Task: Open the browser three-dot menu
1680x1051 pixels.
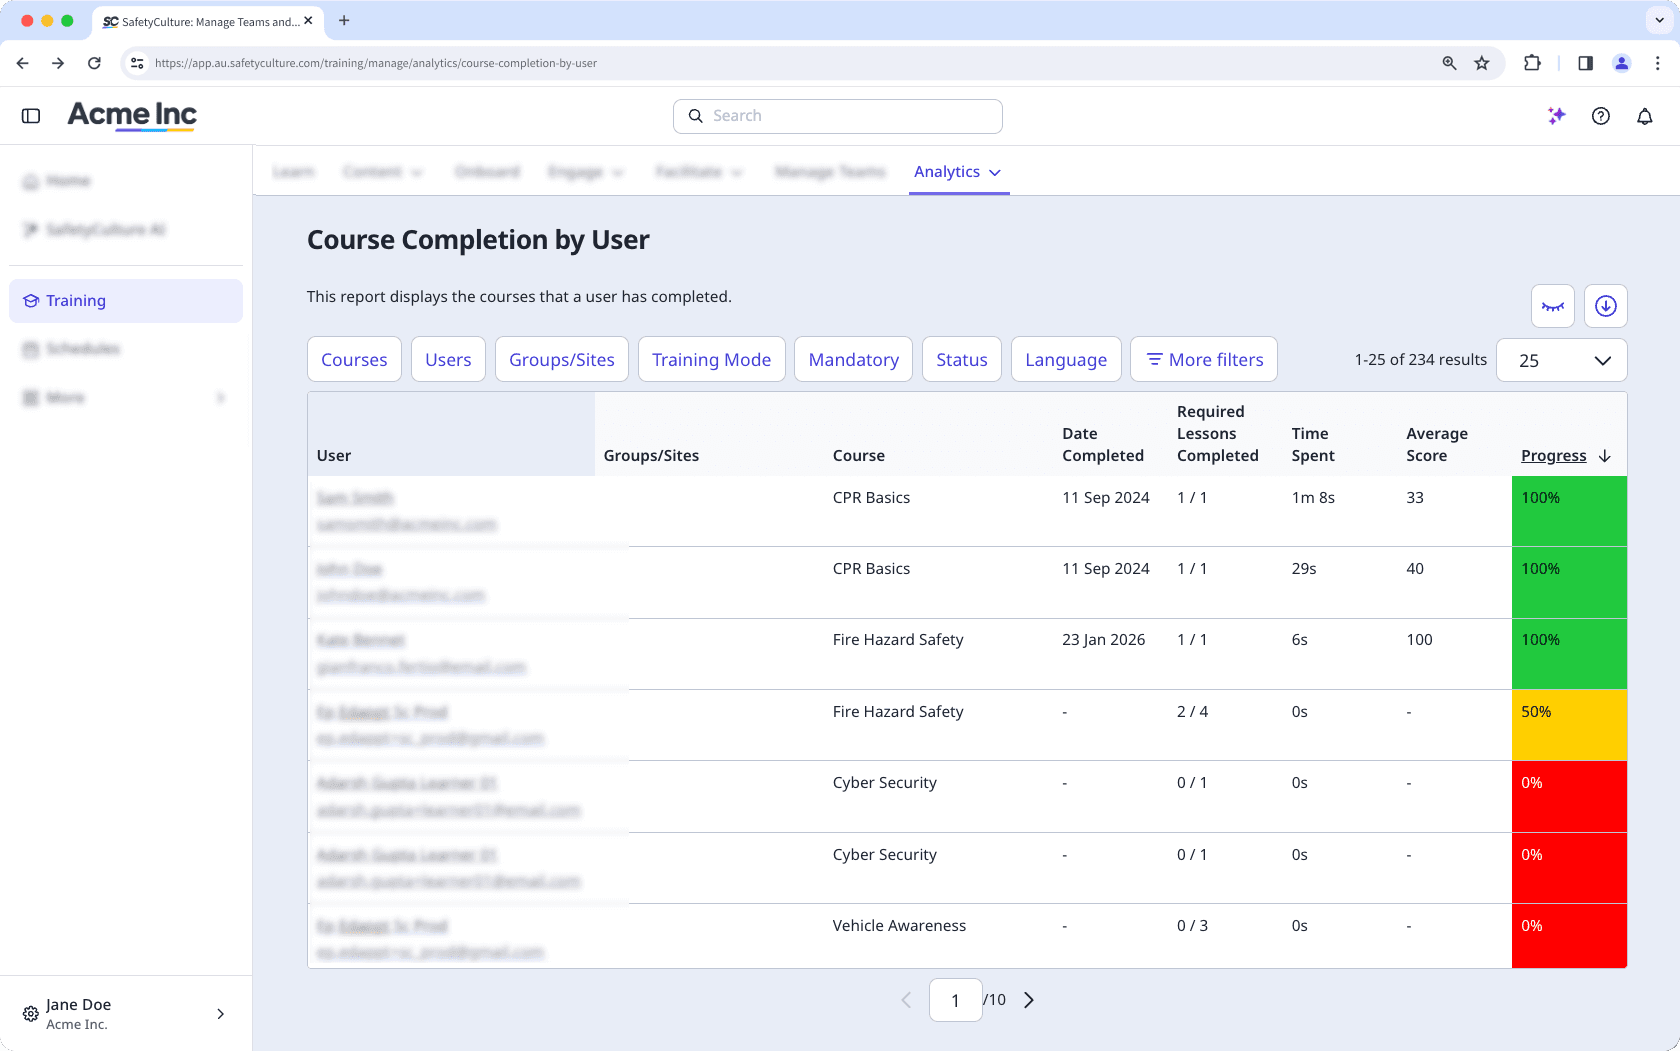Action: [x=1658, y=63]
